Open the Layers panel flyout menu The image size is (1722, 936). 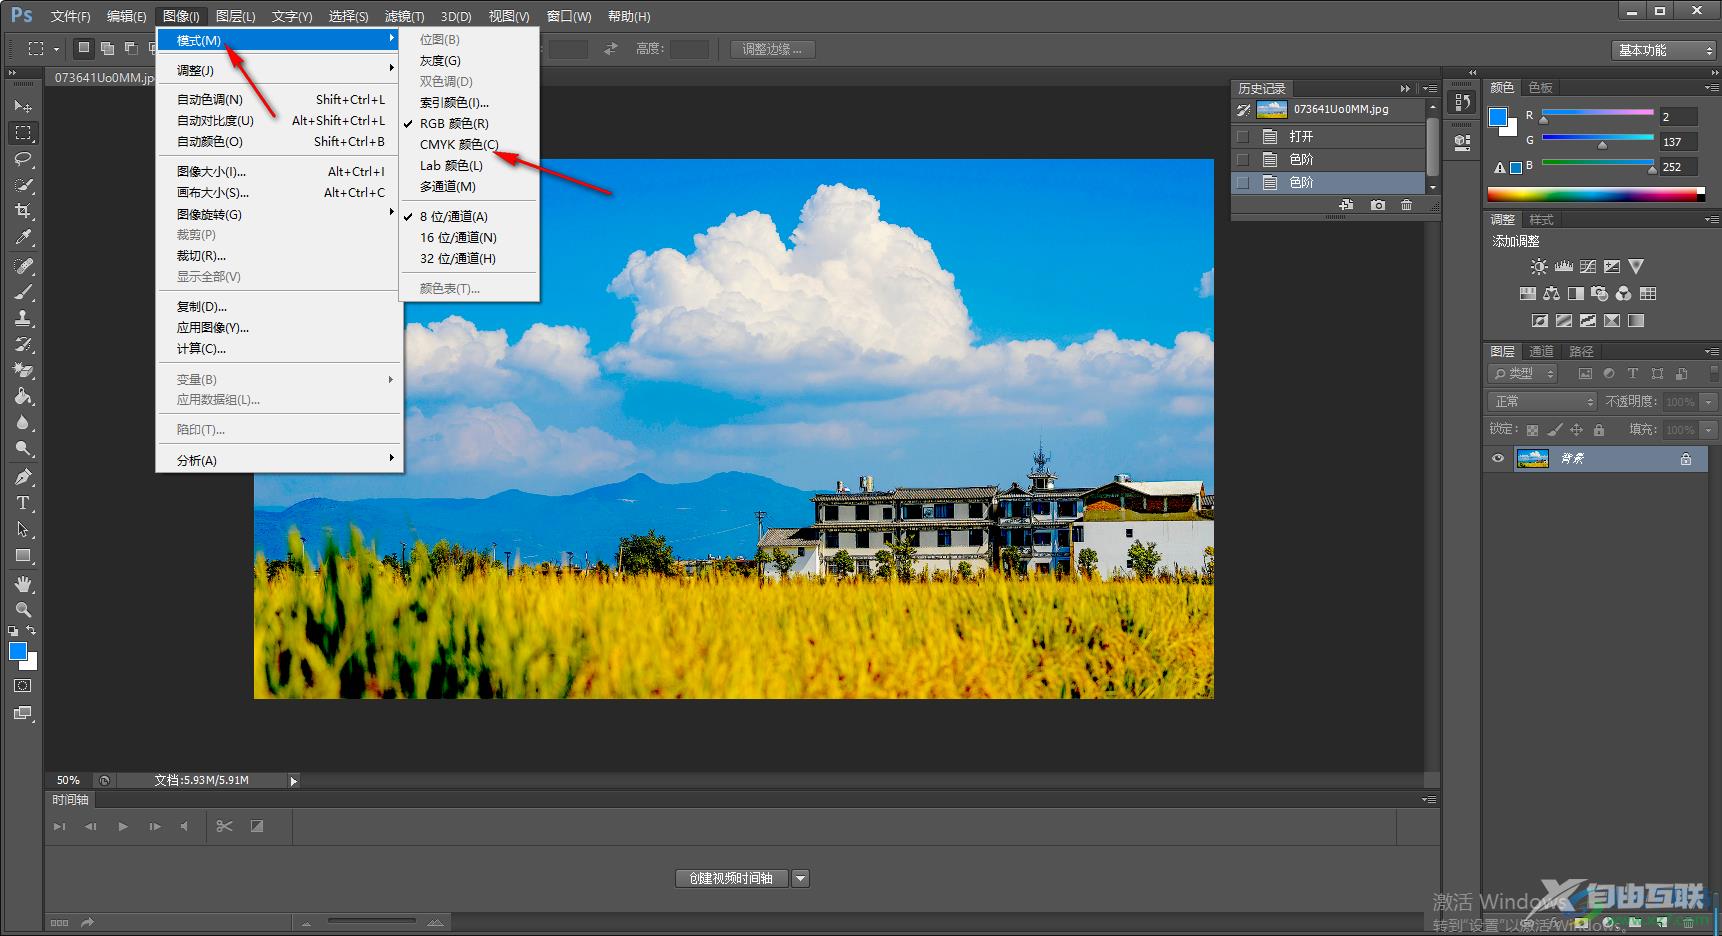click(x=1711, y=352)
